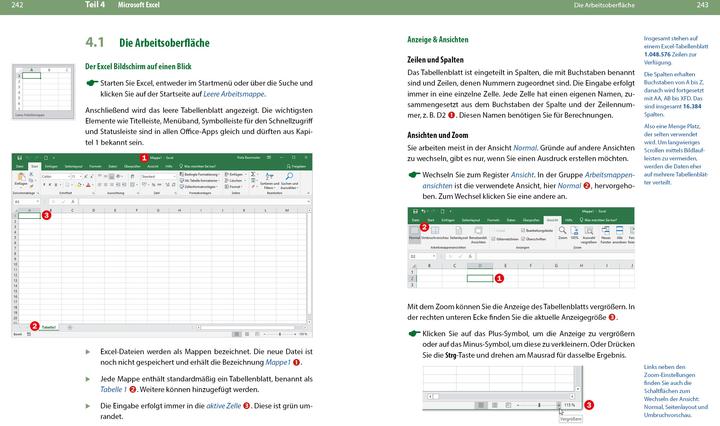
Task: Click the plus zoom-in button in status bar
Action: coord(558,404)
